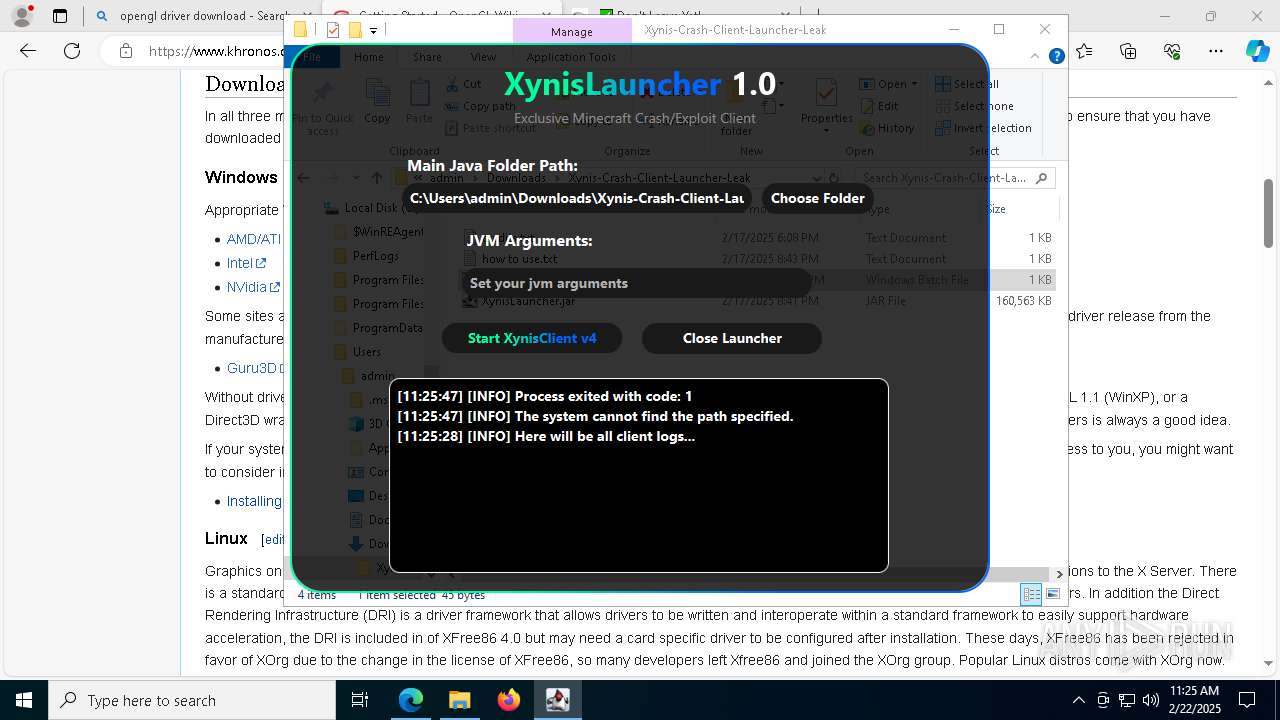Image resolution: width=1280 pixels, height=720 pixels.
Task: Click the taskbar search box
Action: (192, 700)
